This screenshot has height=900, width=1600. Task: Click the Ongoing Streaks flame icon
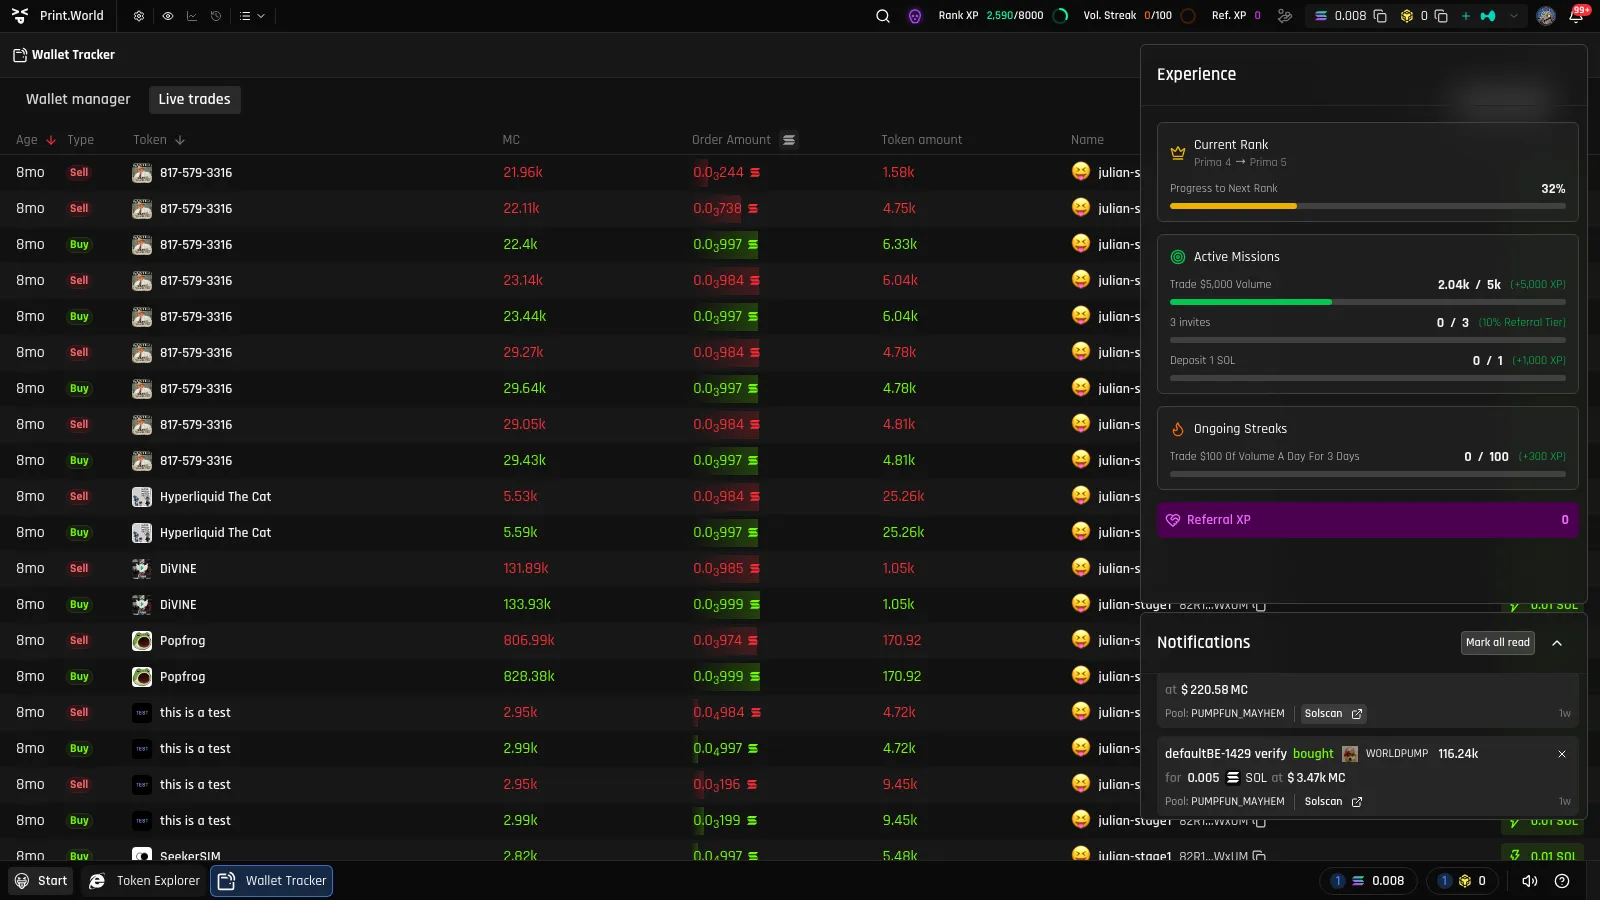1178,429
